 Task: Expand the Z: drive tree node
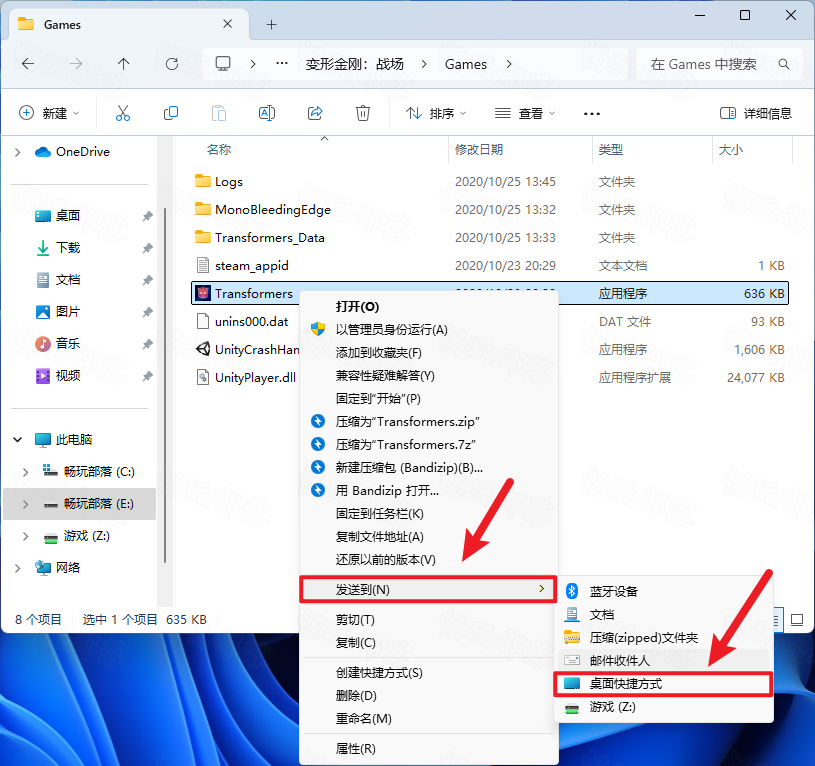(25, 536)
